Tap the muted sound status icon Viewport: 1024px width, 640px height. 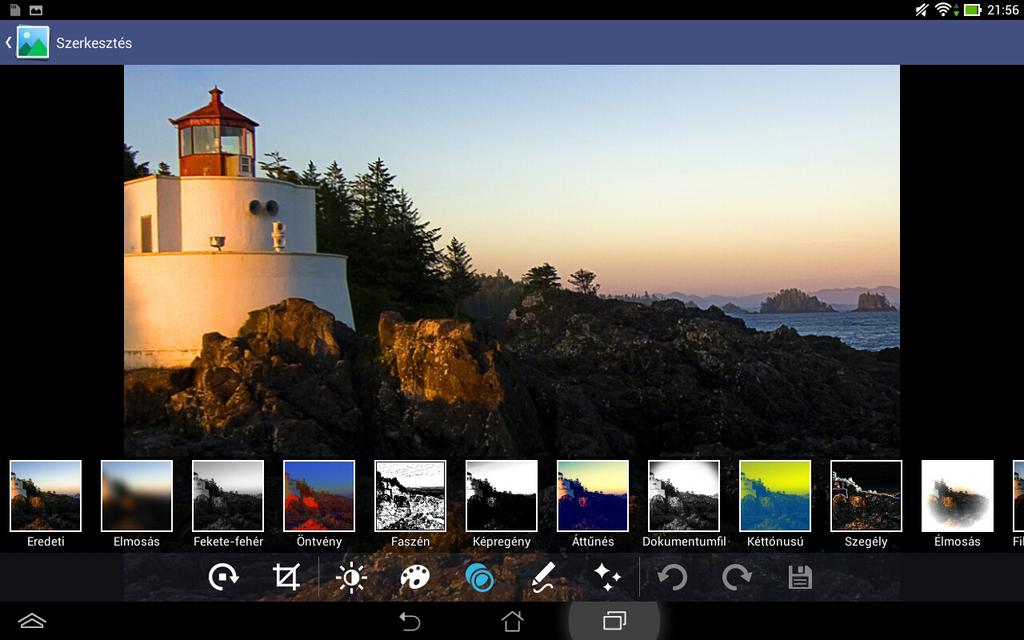pos(922,10)
